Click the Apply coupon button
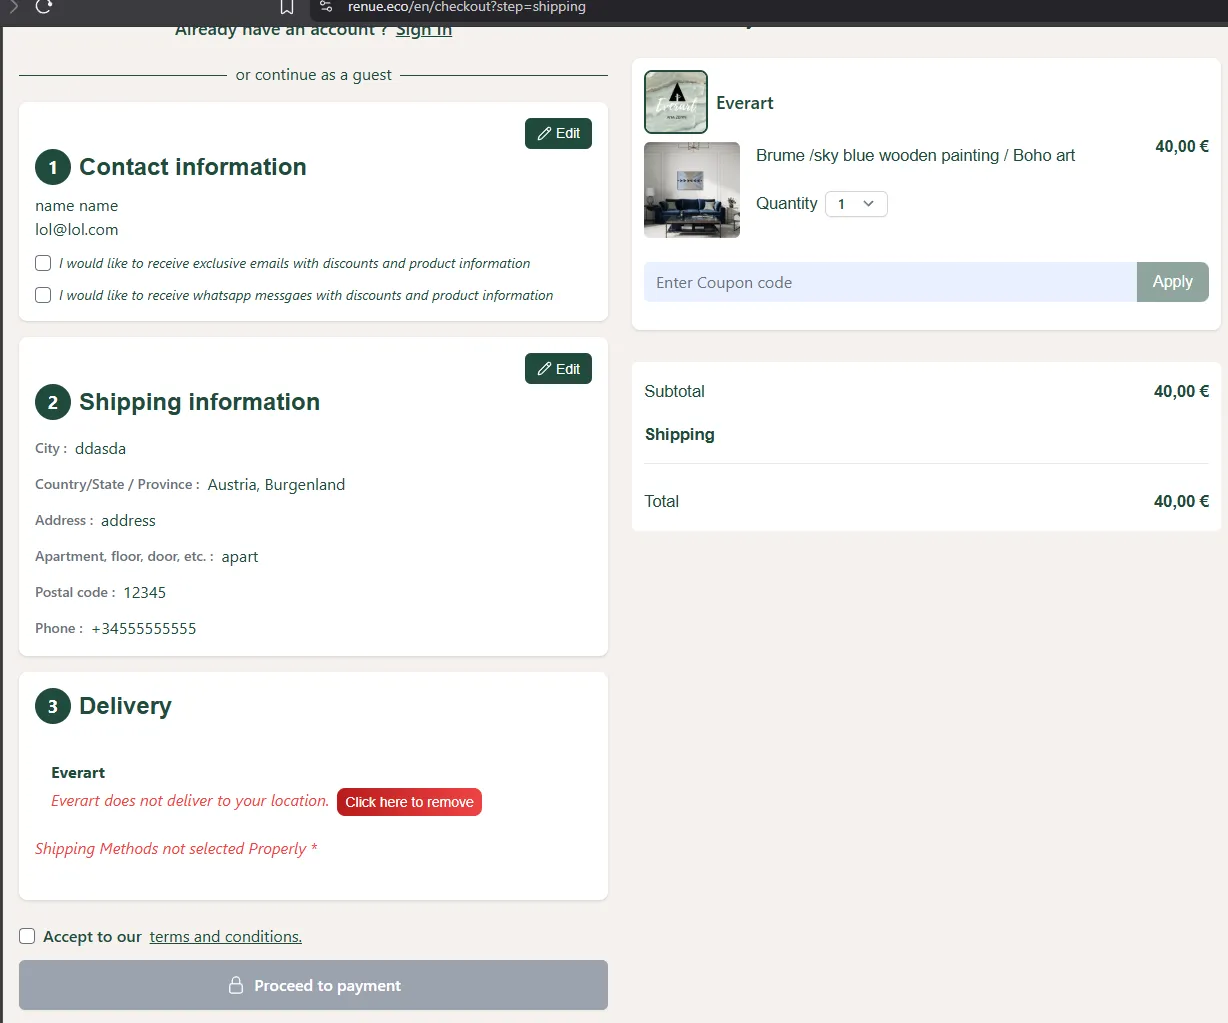 click(x=1172, y=282)
